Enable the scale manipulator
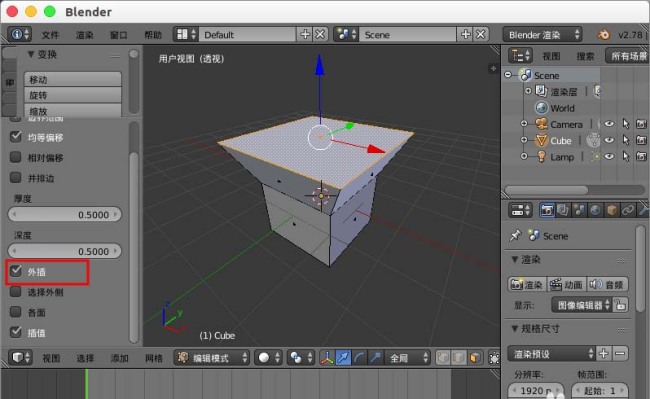 click(375, 358)
